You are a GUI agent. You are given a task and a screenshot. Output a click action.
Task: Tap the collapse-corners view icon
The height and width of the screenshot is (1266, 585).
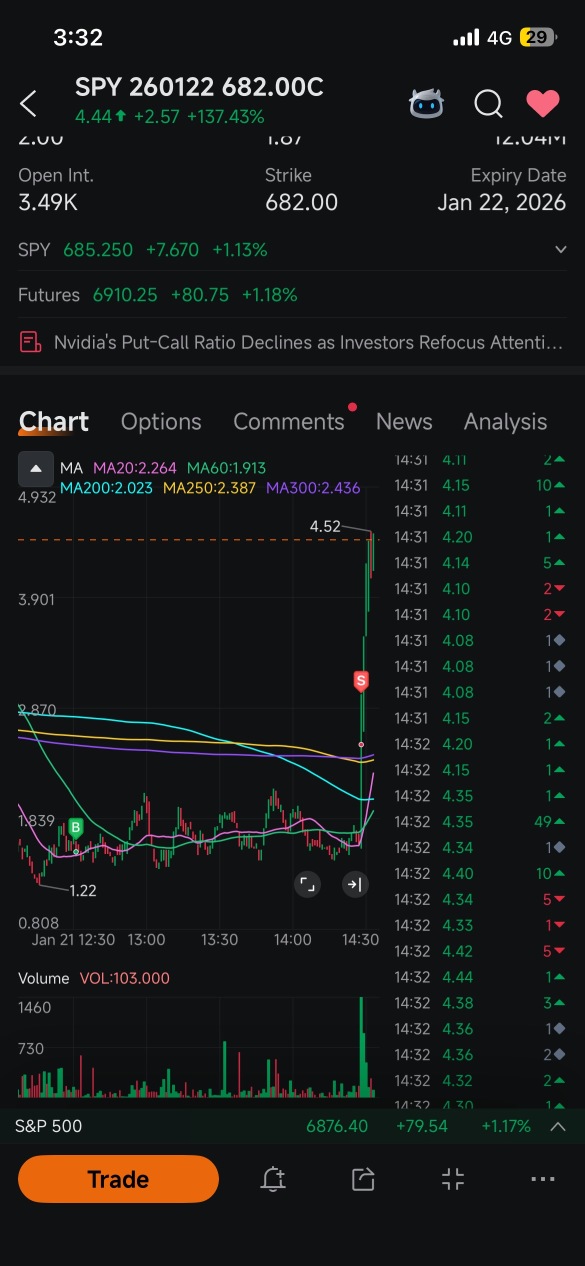tap(453, 1179)
